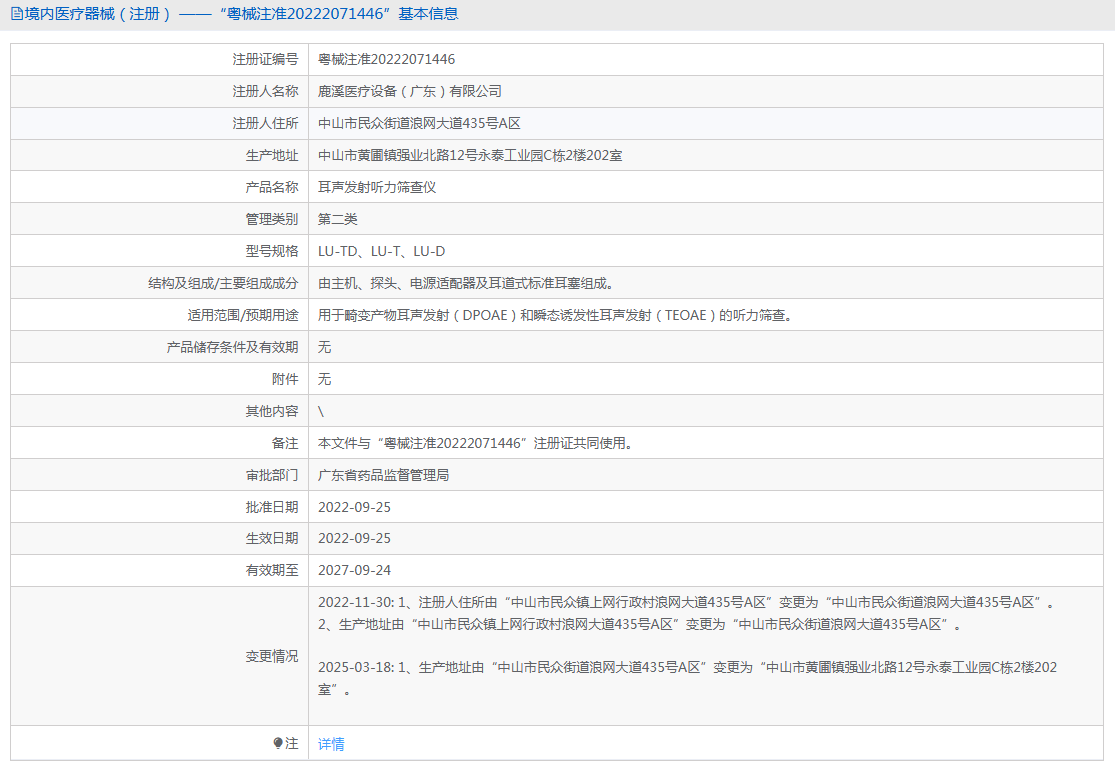The width and height of the screenshot is (1115, 770).
Task: Click the 变更情况 label
Action: 272,656
